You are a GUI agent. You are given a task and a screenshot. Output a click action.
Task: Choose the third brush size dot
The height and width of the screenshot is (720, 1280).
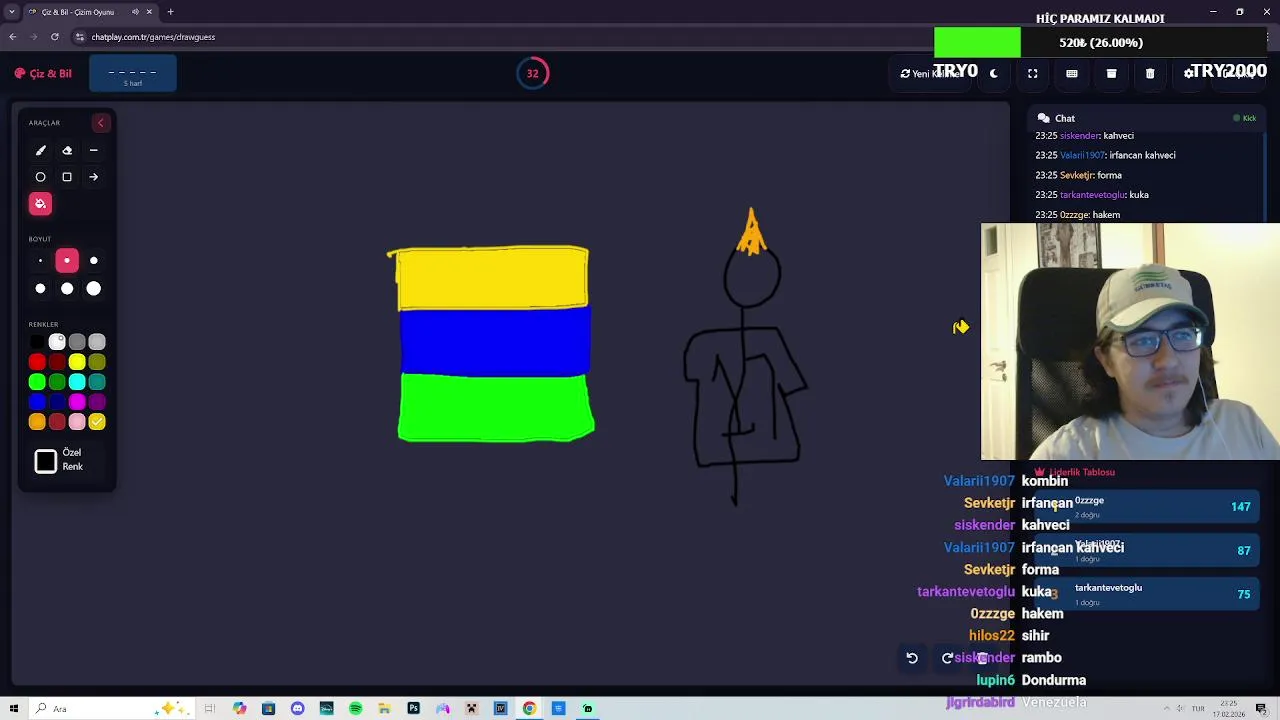pos(94,261)
